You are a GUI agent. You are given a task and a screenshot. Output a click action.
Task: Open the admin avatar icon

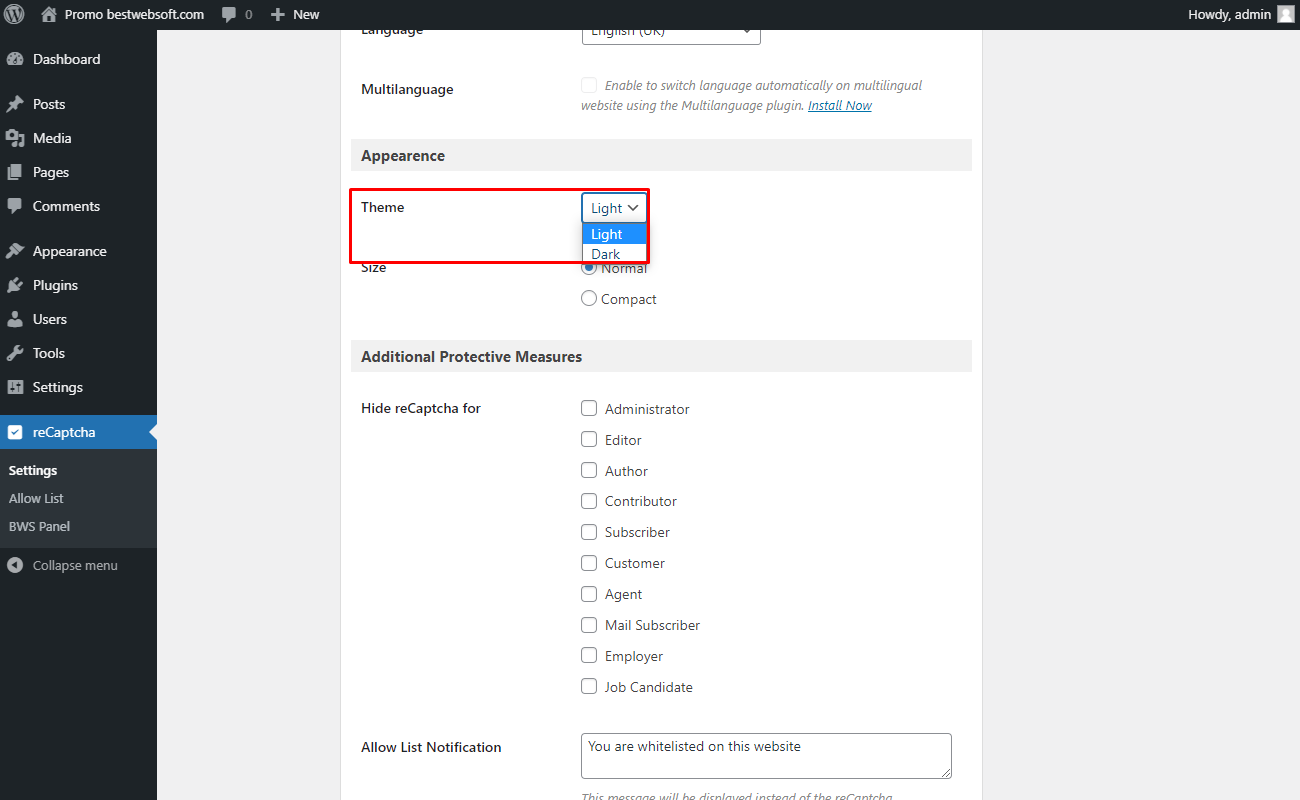click(1285, 14)
